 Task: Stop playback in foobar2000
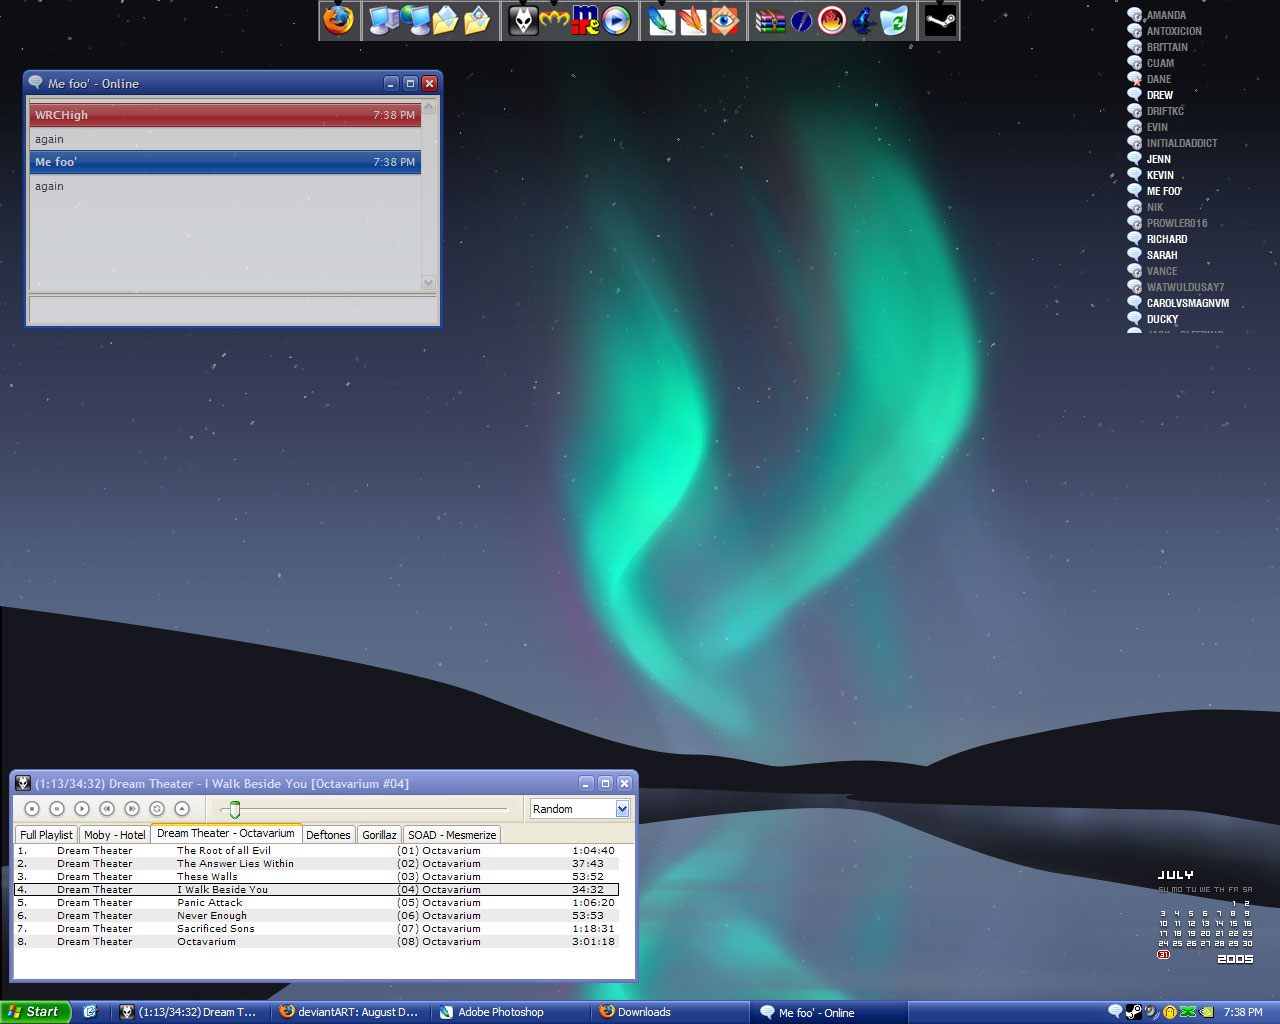[32, 808]
